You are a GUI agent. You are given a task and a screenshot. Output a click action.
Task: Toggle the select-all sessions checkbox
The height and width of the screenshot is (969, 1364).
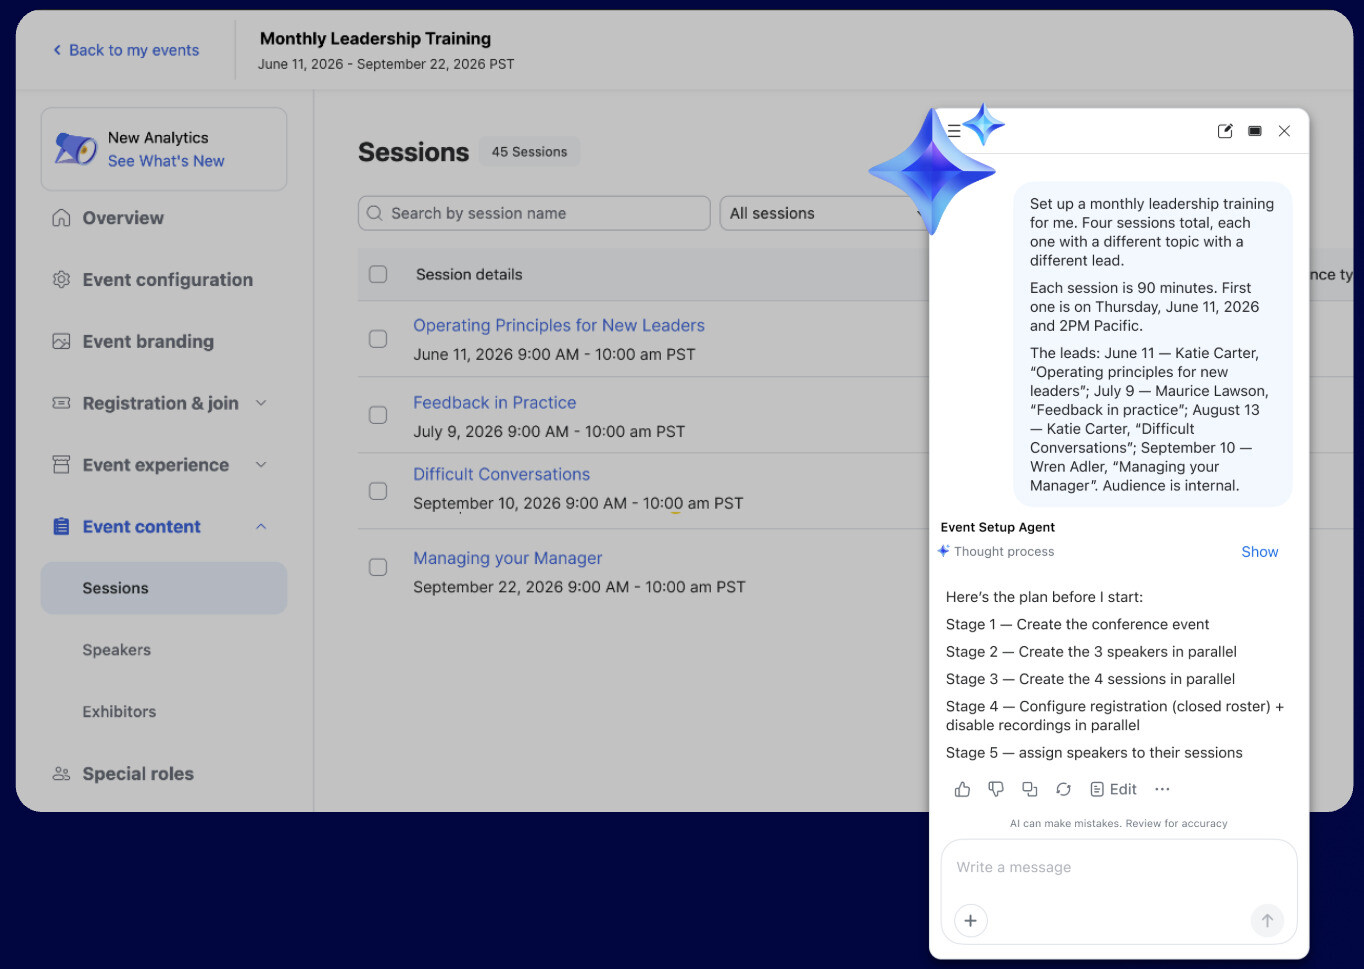tap(378, 274)
